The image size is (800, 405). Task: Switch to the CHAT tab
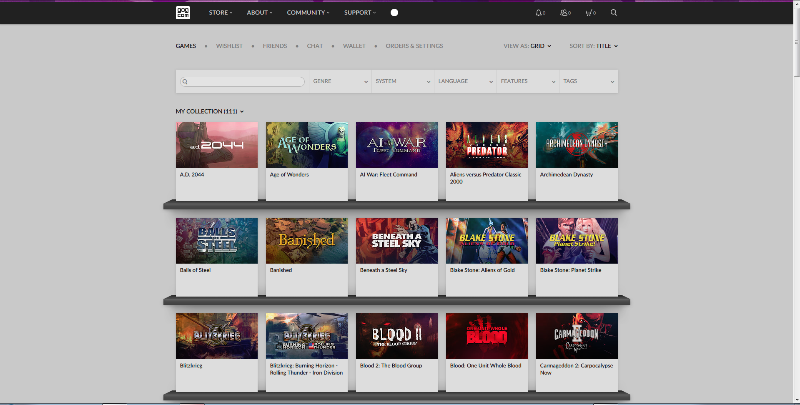[x=315, y=46]
